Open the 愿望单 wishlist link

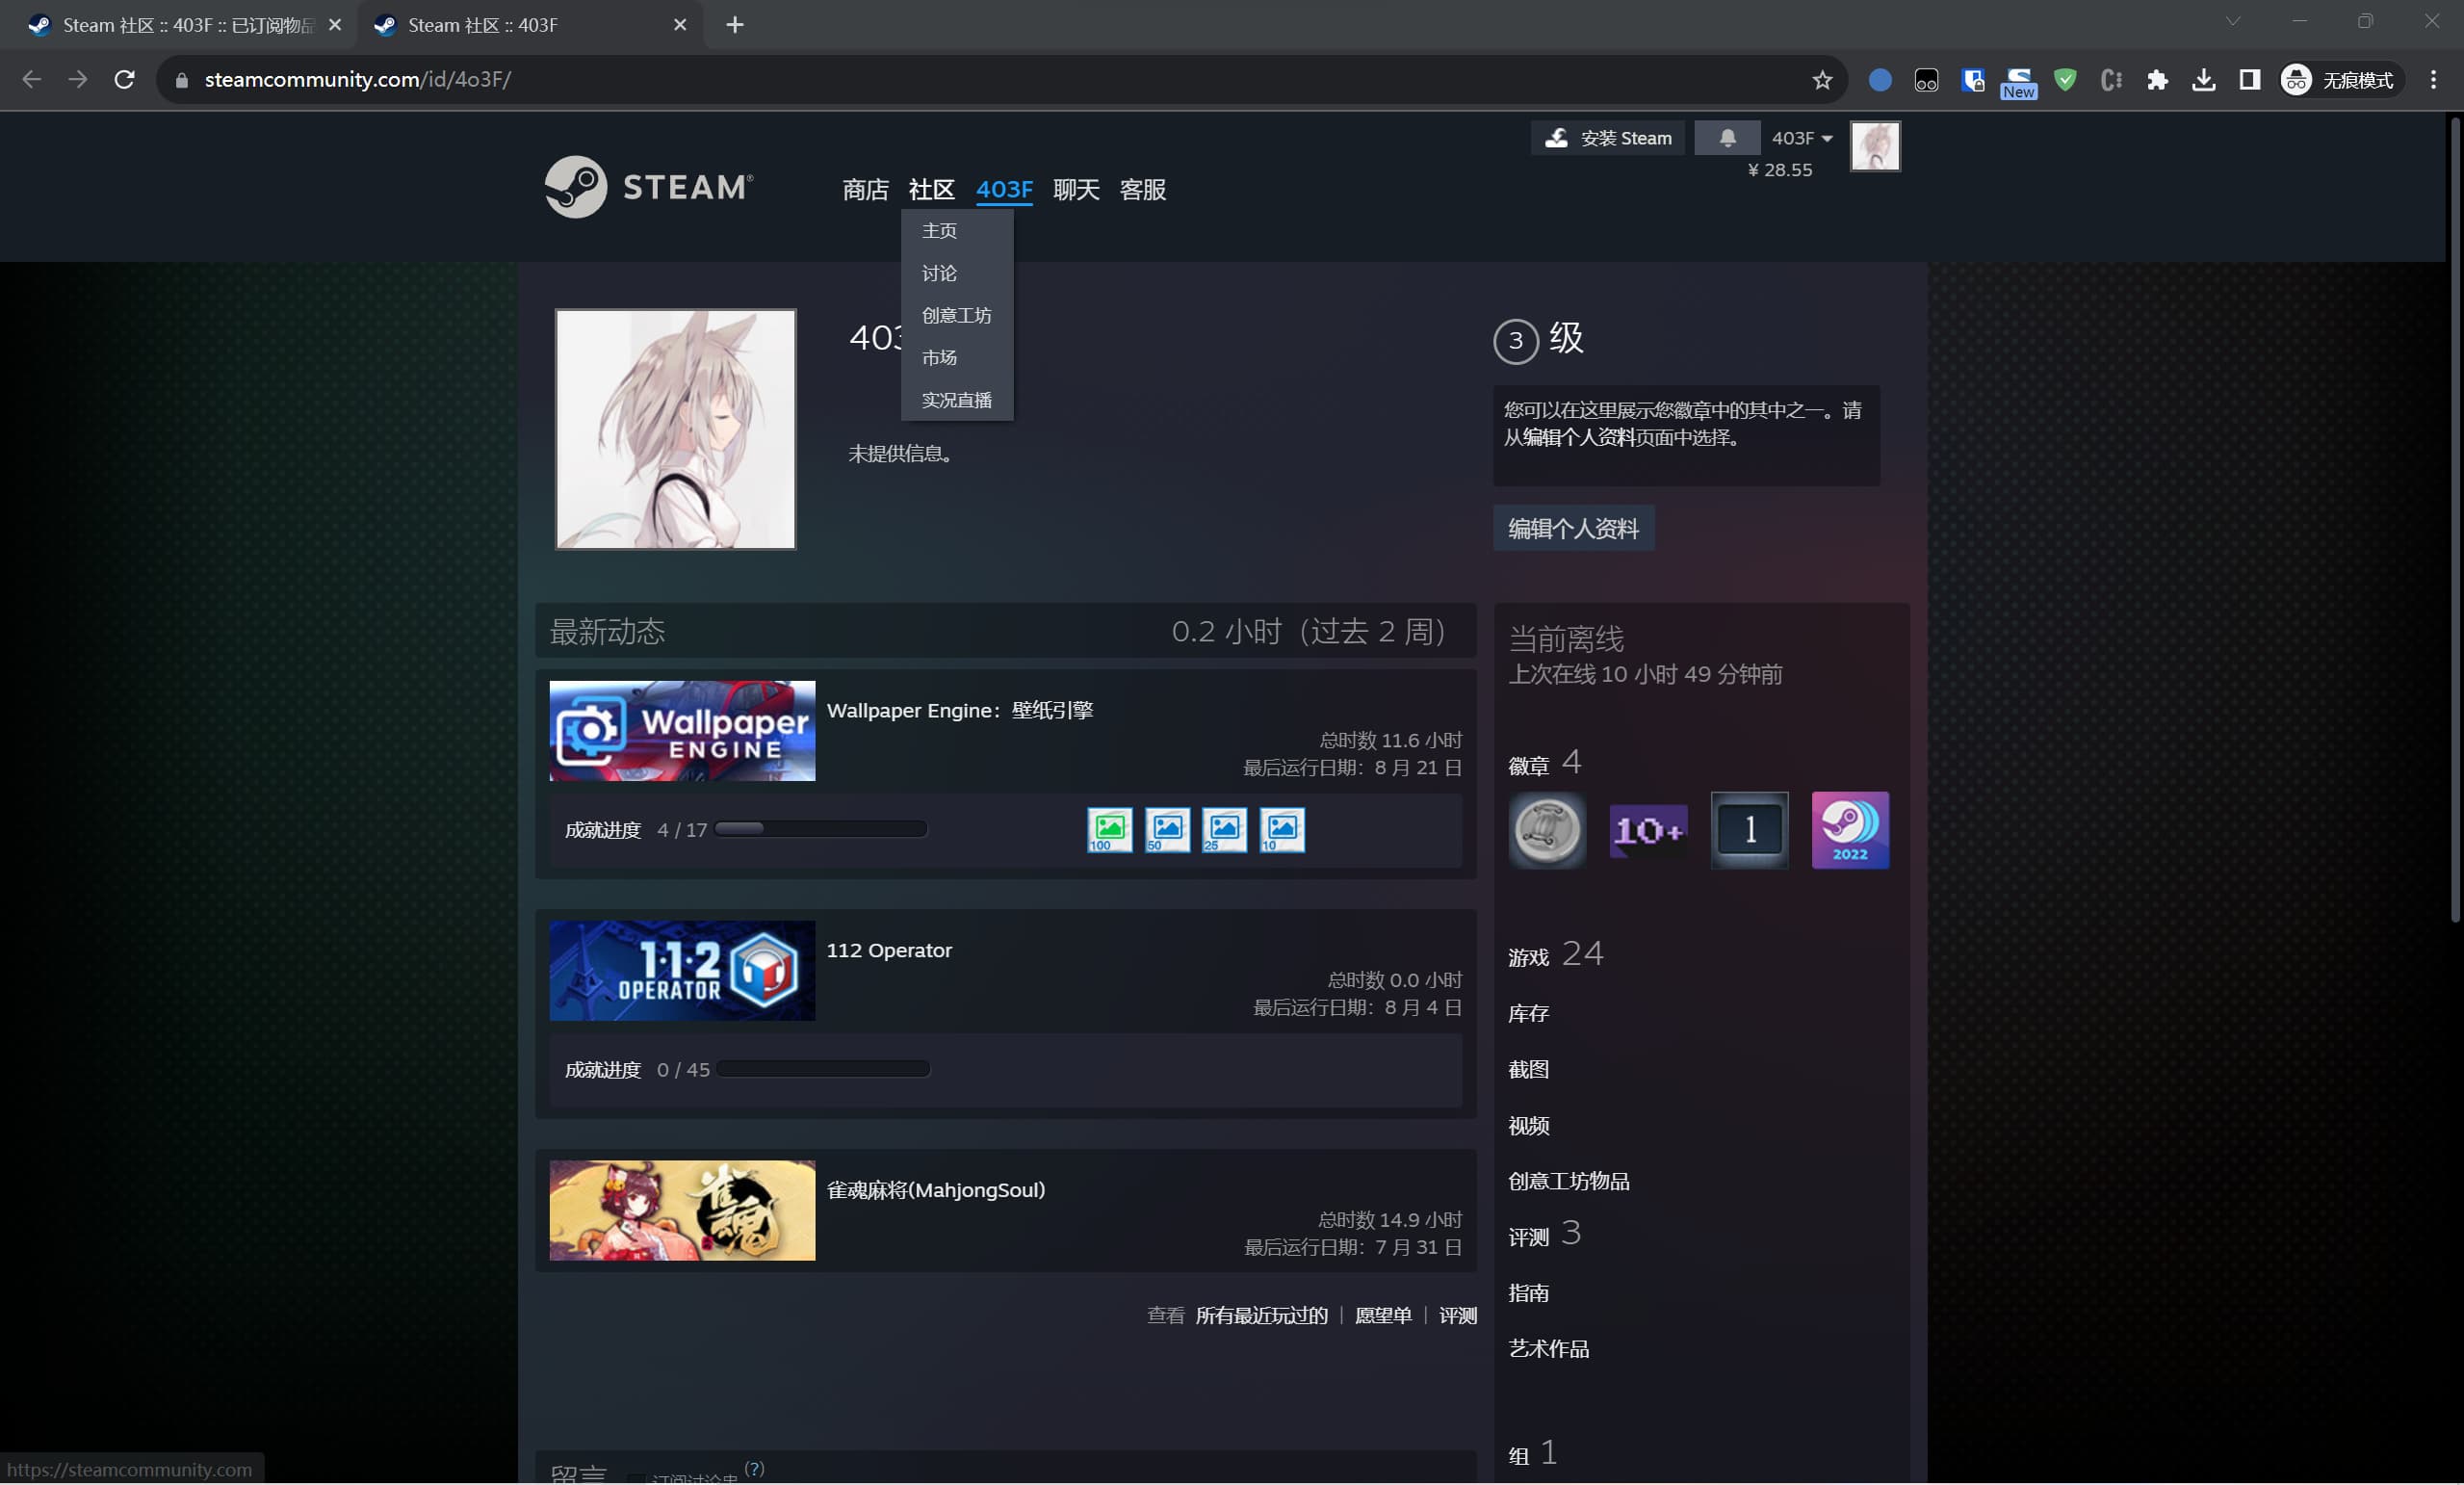coord(1383,1316)
